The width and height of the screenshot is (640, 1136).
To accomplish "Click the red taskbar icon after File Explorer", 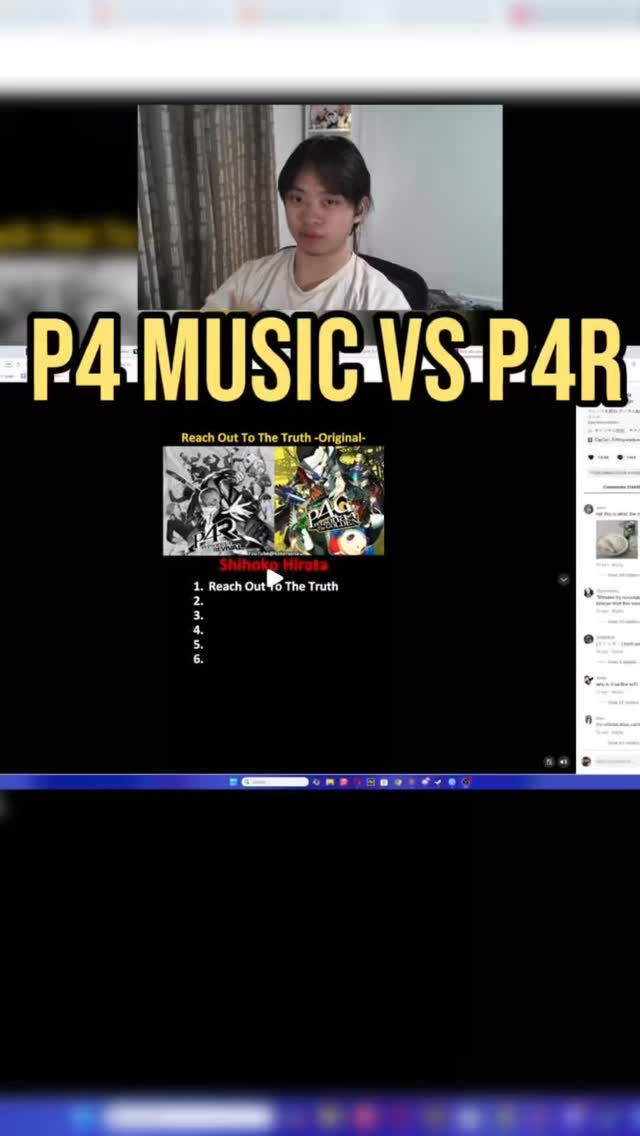I will 344,782.
